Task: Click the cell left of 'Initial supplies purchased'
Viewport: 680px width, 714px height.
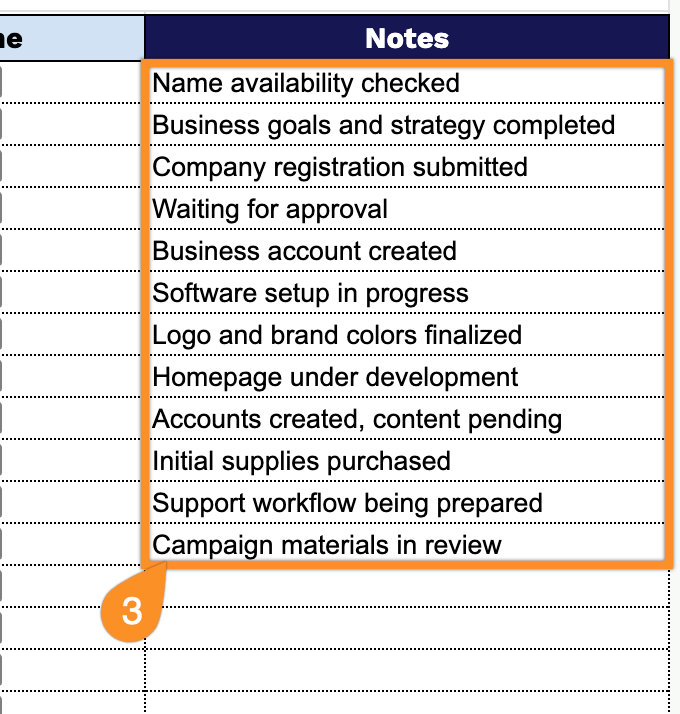Action: tap(72, 460)
